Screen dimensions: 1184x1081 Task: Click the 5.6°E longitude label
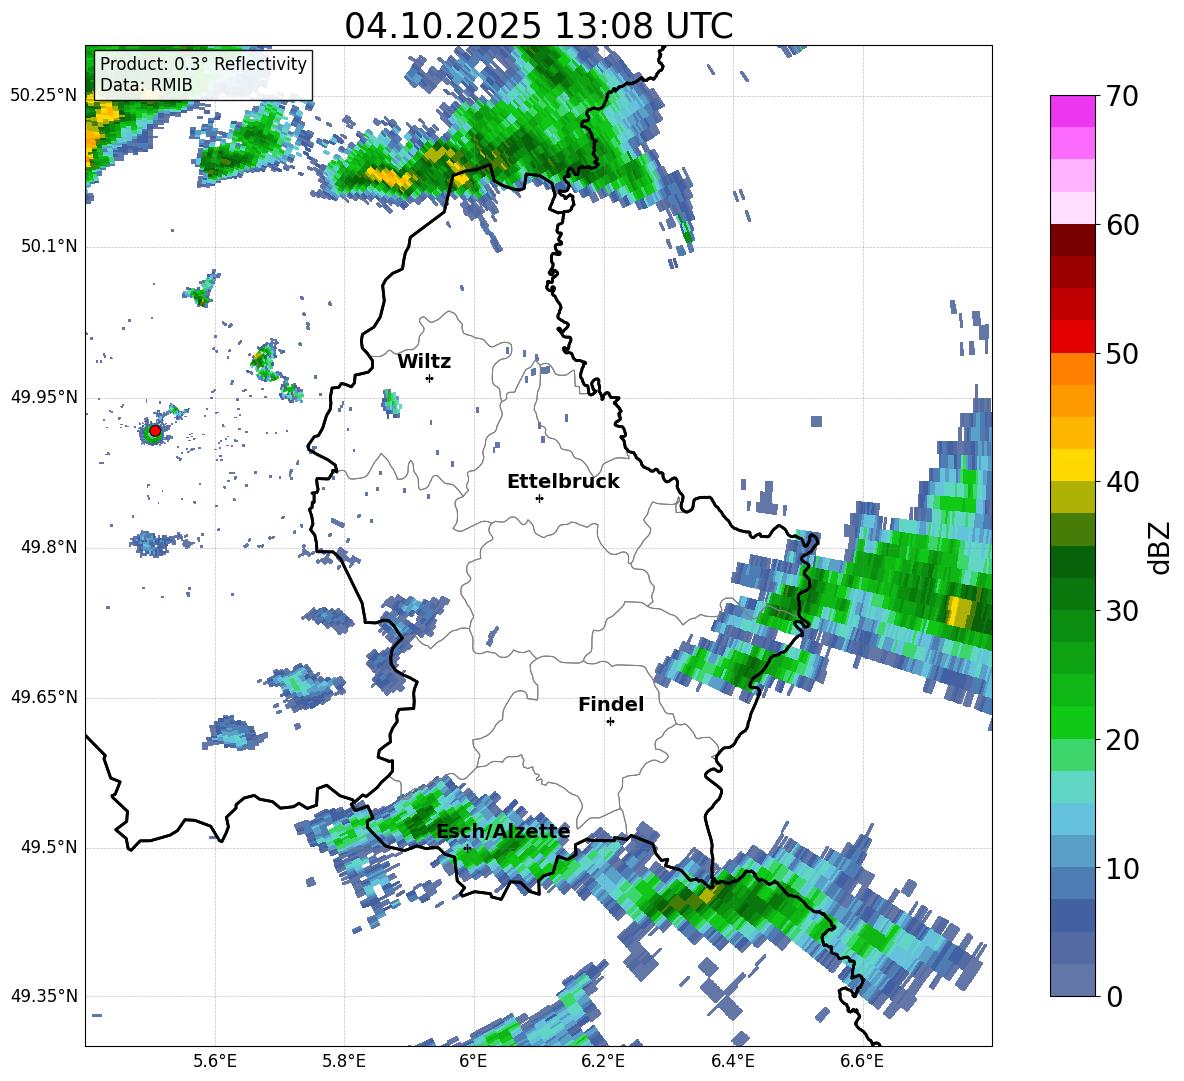215,1062
